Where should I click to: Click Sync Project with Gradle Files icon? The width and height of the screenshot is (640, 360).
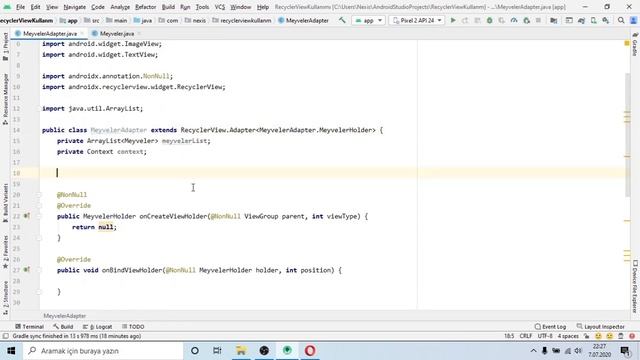coord(581,20)
